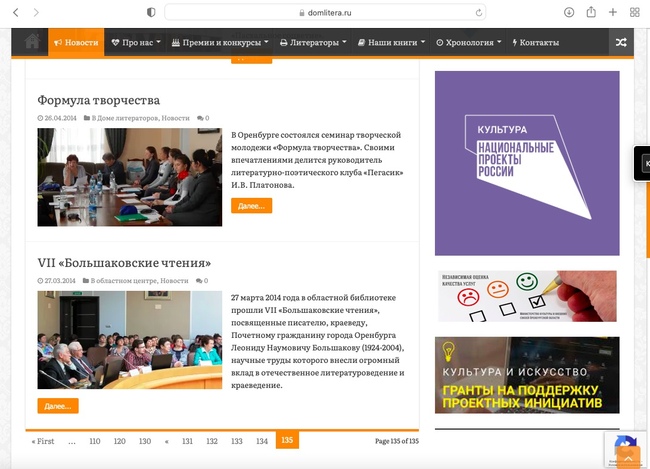Click the Формула творчества seminar thumbnail
Image resolution: width=650 pixels, height=469 pixels.
click(x=129, y=177)
